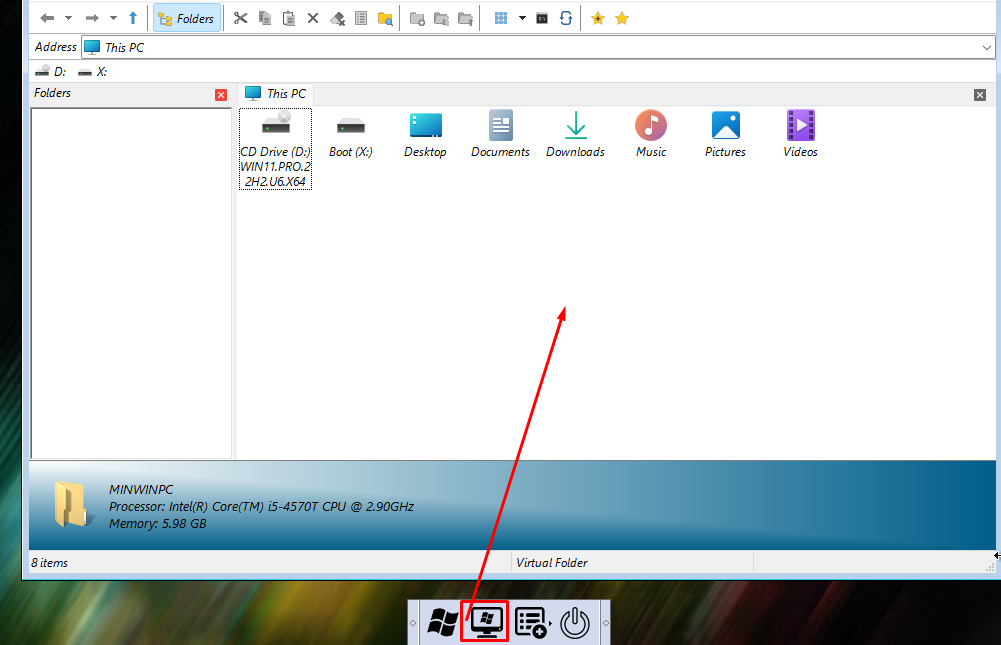Image resolution: width=1001 pixels, height=645 pixels.
Task: Open the Favorites star icon
Action: (622, 19)
